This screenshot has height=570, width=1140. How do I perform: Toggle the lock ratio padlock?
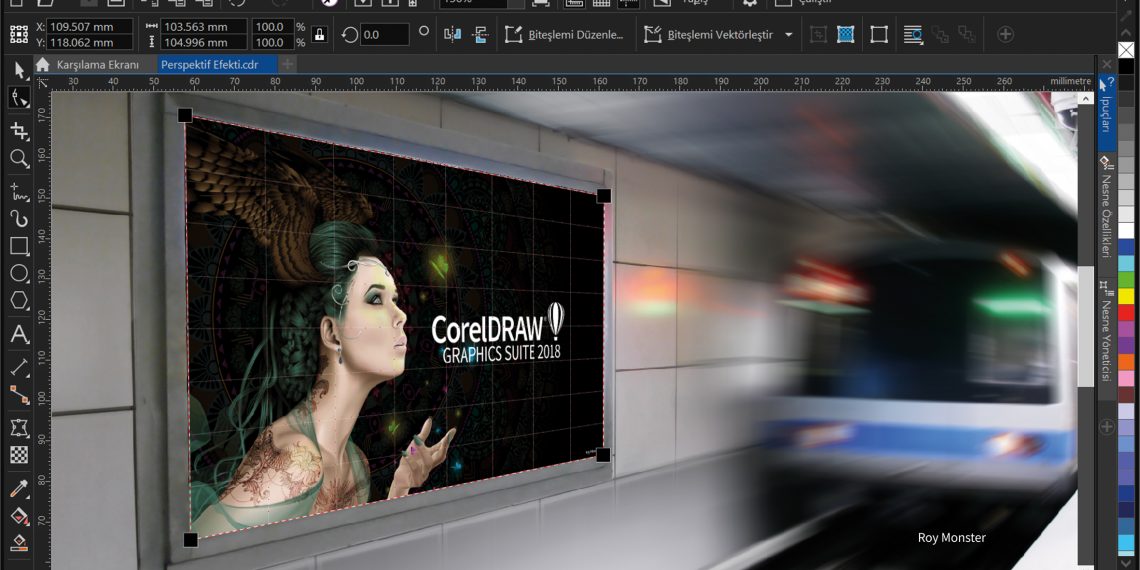tap(318, 34)
